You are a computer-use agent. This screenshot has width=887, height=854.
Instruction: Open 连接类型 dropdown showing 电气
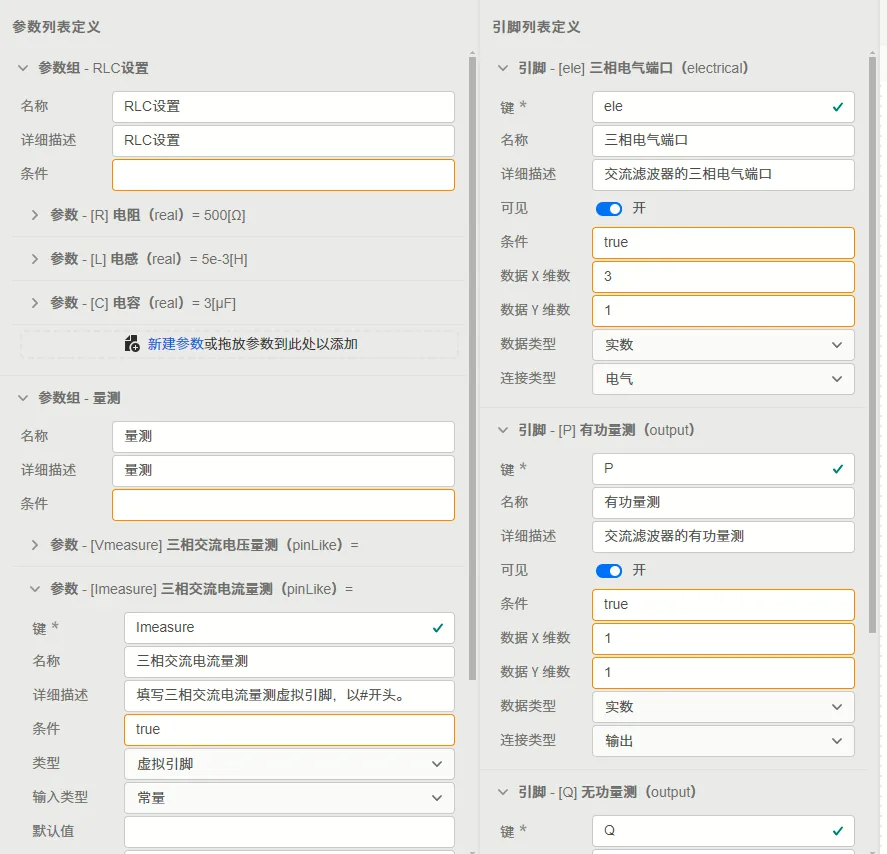click(x=723, y=378)
